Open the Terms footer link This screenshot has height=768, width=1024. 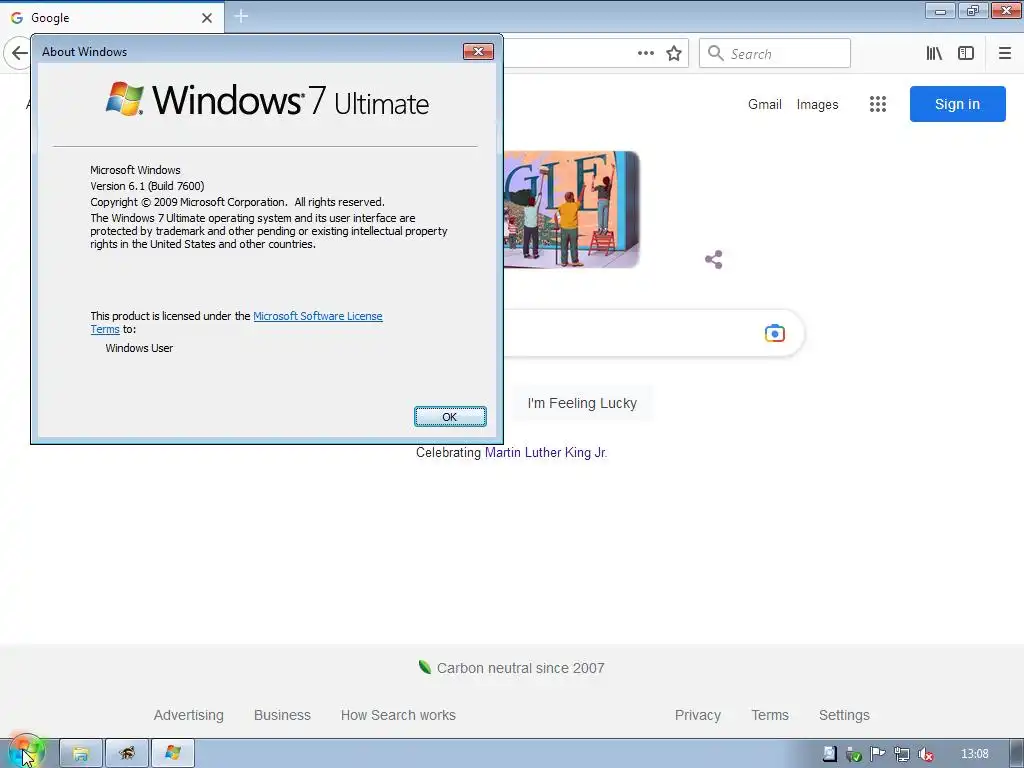coord(770,715)
